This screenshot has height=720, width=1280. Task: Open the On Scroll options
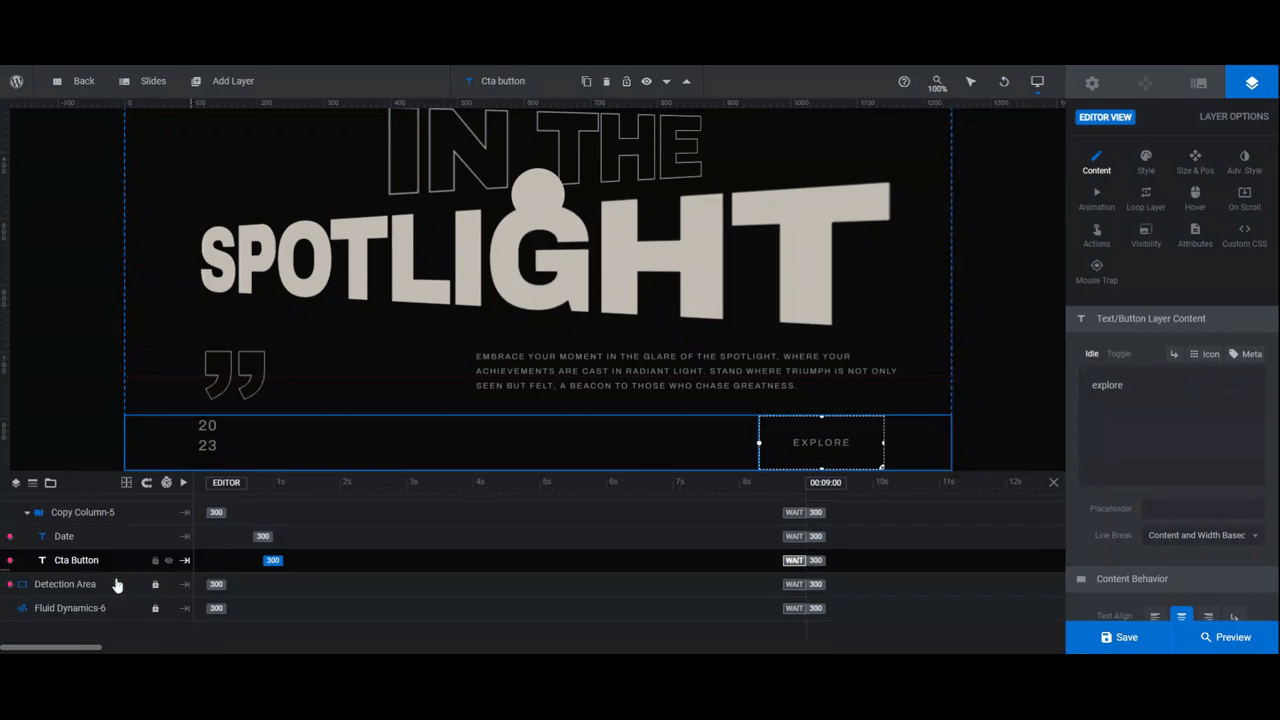[1244, 199]
